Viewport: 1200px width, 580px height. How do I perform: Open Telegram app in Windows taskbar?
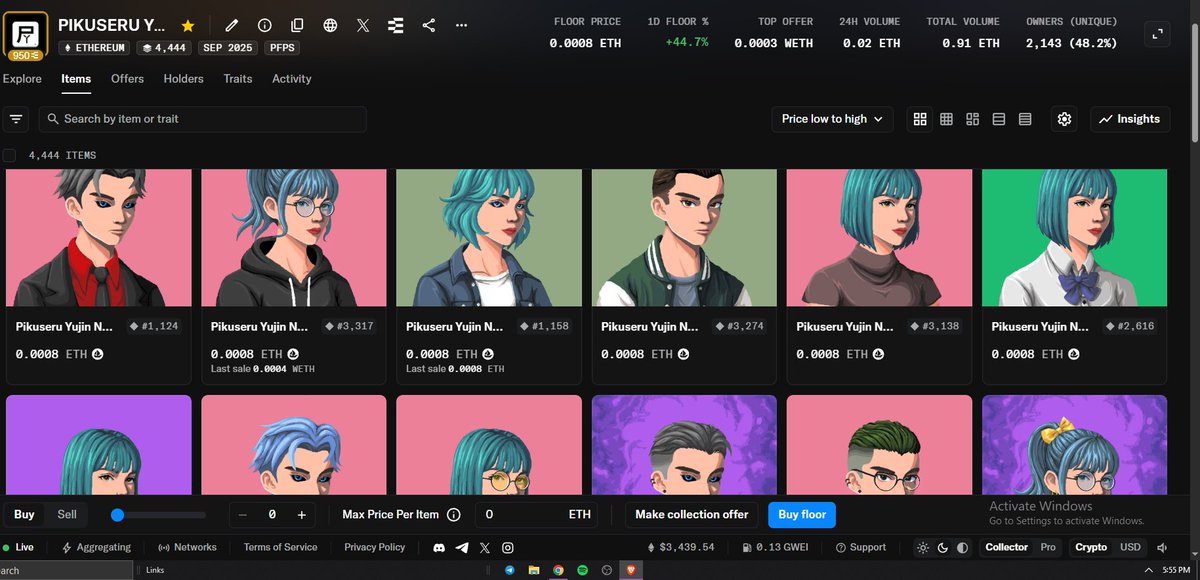(510, 570)
